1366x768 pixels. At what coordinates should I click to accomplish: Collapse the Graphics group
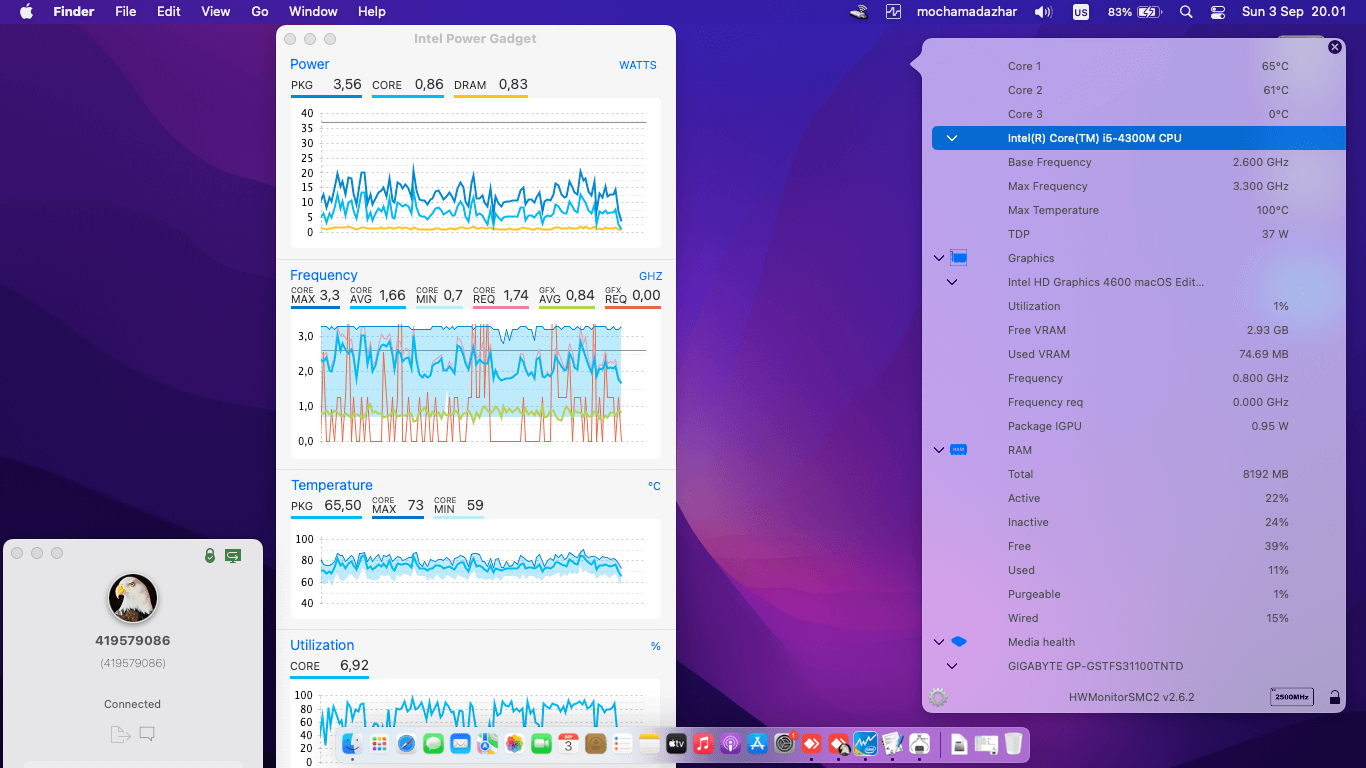(x=939, y=258)
